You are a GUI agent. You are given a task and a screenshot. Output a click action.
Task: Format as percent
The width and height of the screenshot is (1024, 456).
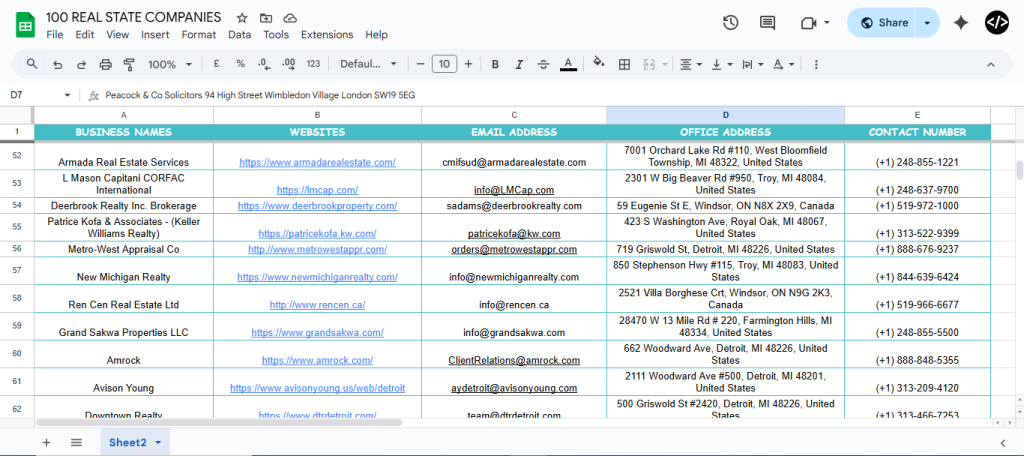(240, 64)
